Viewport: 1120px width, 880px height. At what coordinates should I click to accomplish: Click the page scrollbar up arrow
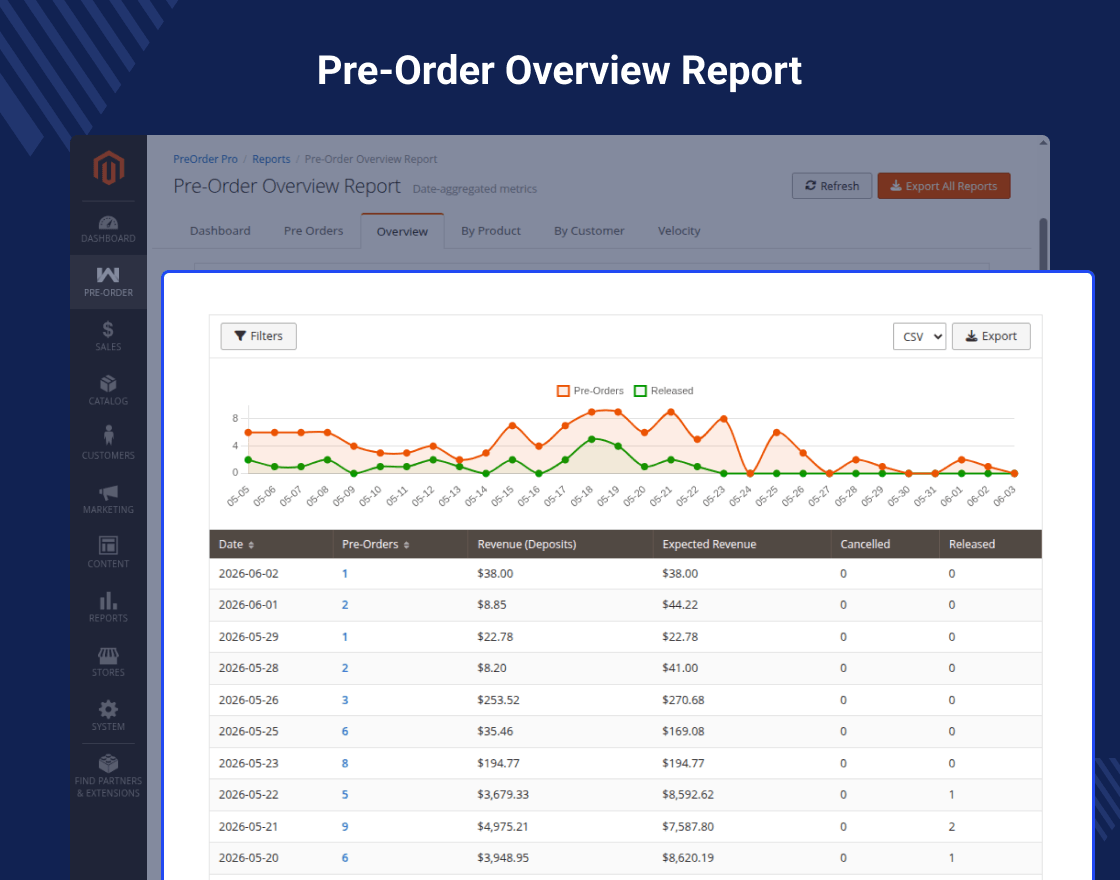1044,143
